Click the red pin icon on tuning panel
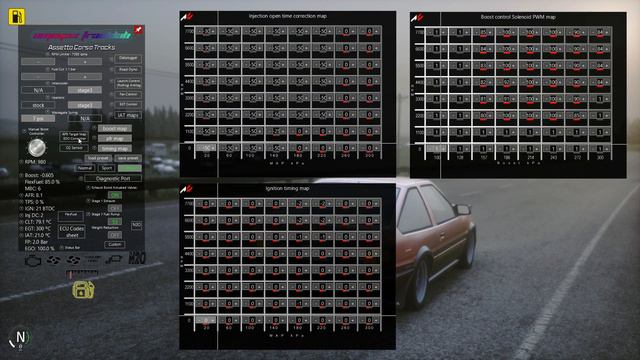The height and width of the screenshot is (360, 640). coord(138,30)
